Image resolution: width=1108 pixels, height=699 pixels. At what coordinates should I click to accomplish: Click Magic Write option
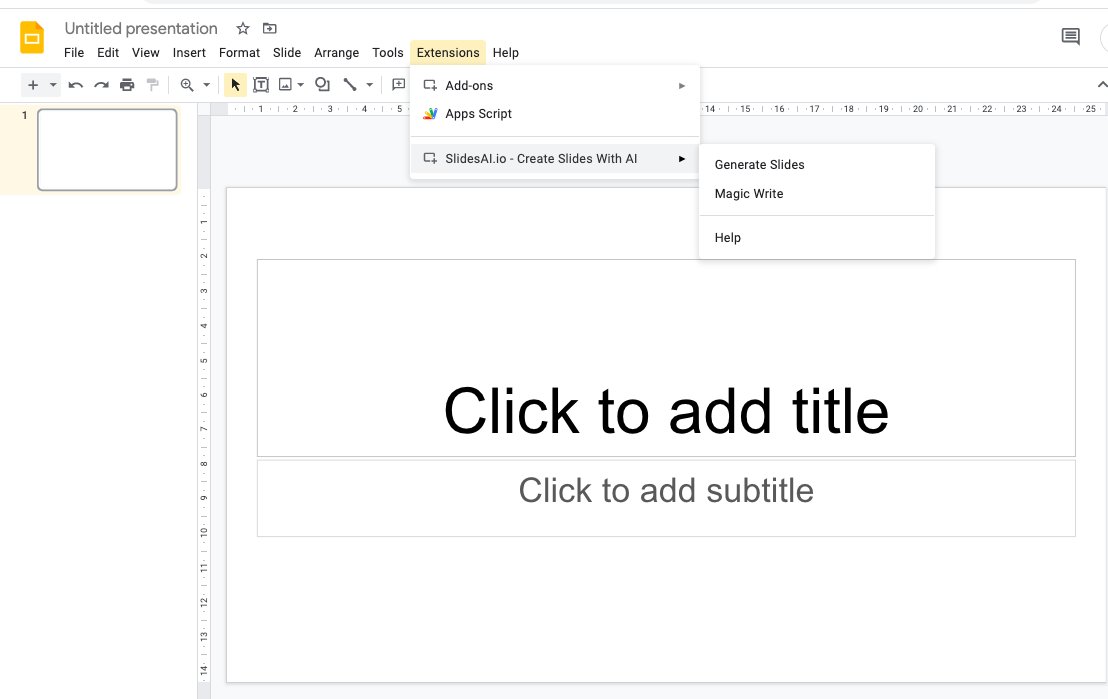748,193
